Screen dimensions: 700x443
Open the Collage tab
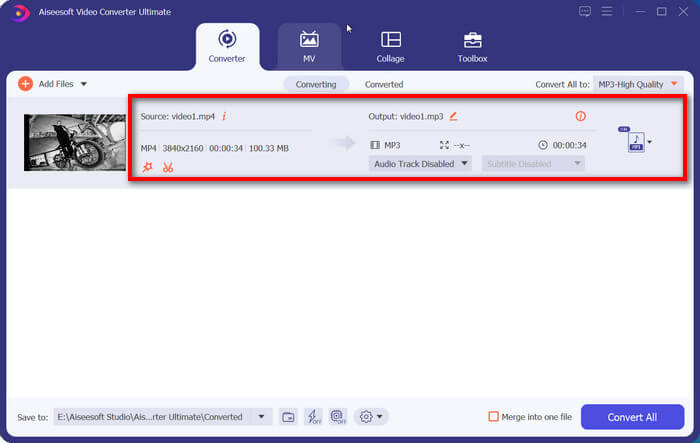point(390,46)
